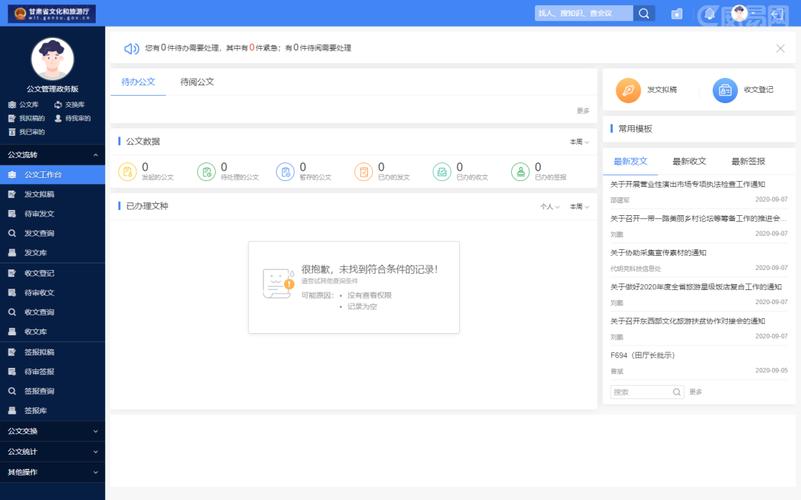This screenshot has width=801, height=500.
Task: Switch to the 待阅公文 tab
Action: tap(197, 82)
